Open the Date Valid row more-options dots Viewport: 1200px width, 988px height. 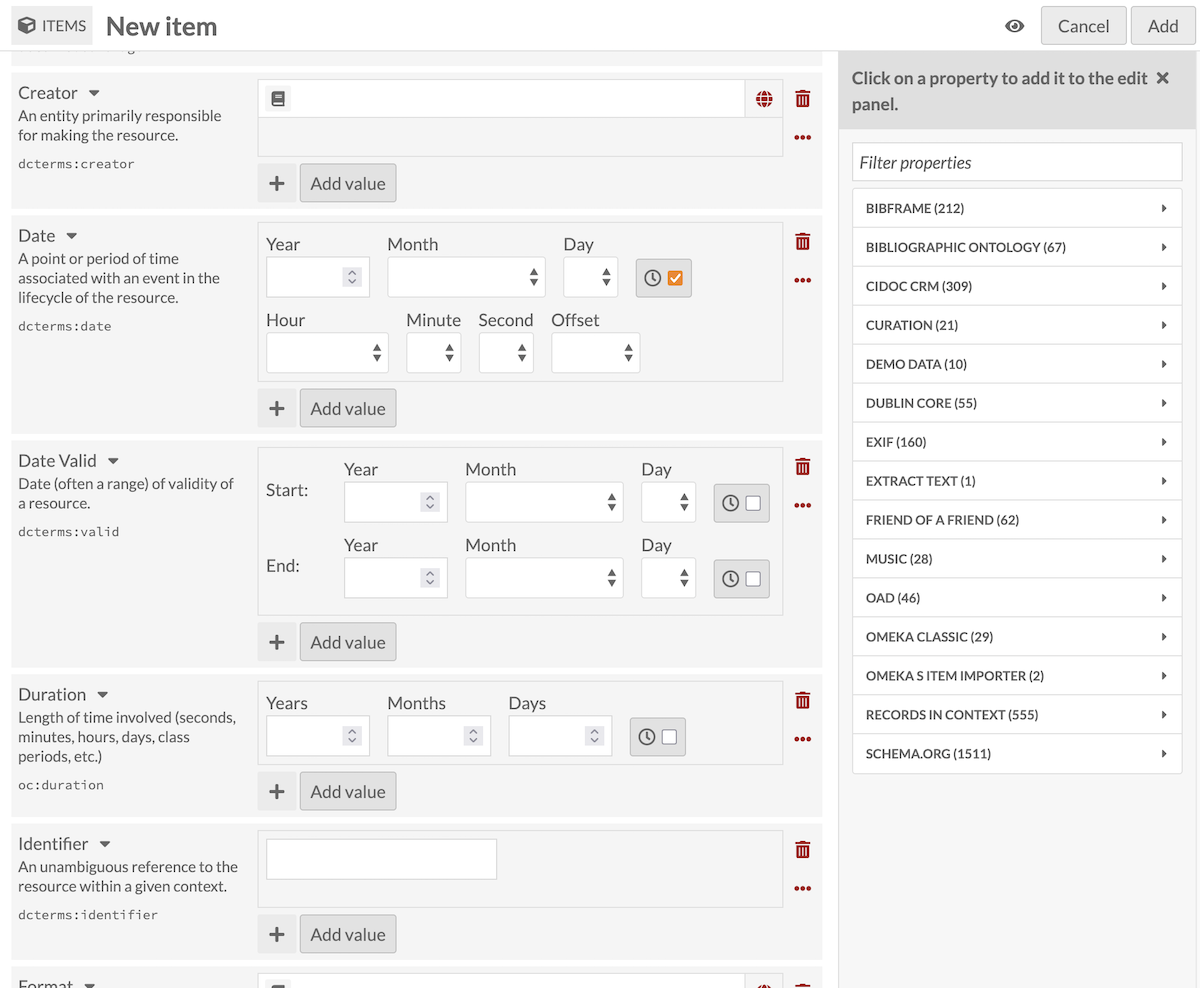pyautogui.click(x=802, y=506)
